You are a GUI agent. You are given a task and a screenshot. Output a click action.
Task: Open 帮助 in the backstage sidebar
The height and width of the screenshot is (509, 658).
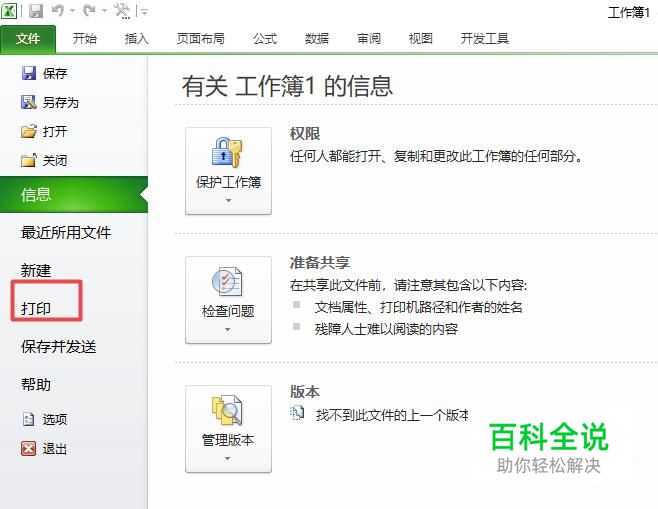click(36, 384)
